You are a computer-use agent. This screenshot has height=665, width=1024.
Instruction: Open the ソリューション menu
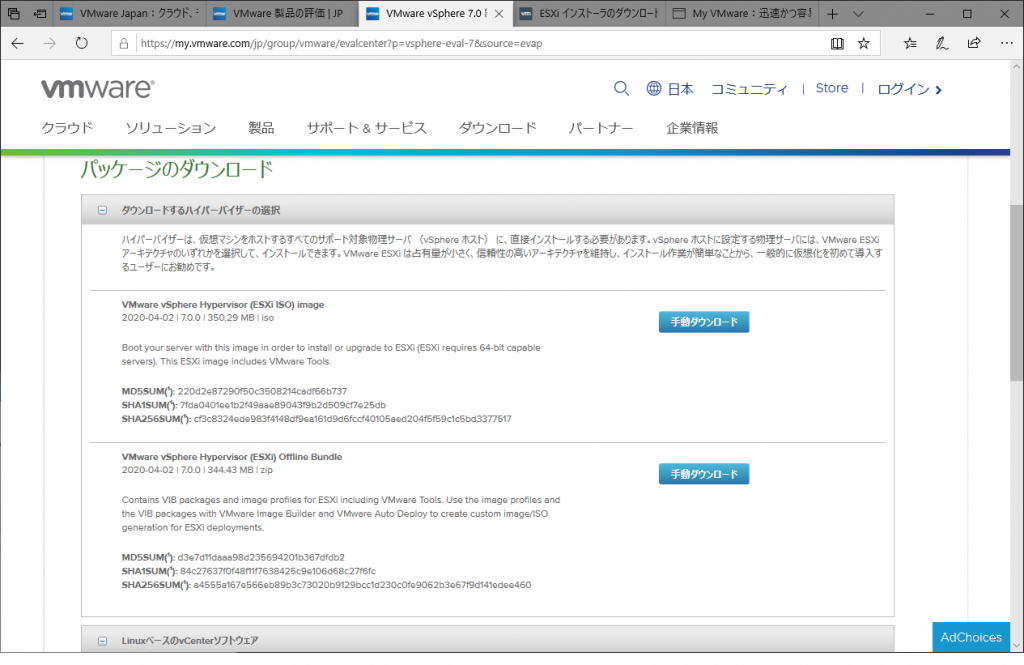pos(171,128)
